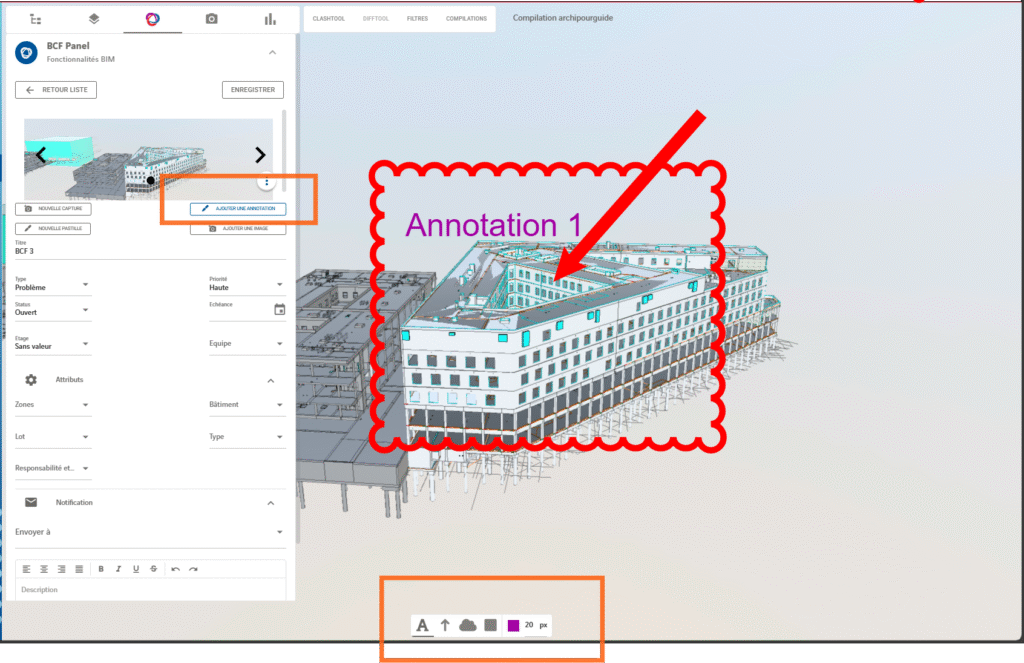Select the text annotation tool
This screenshot has width=1024, height=663.
tap(422, 626)
